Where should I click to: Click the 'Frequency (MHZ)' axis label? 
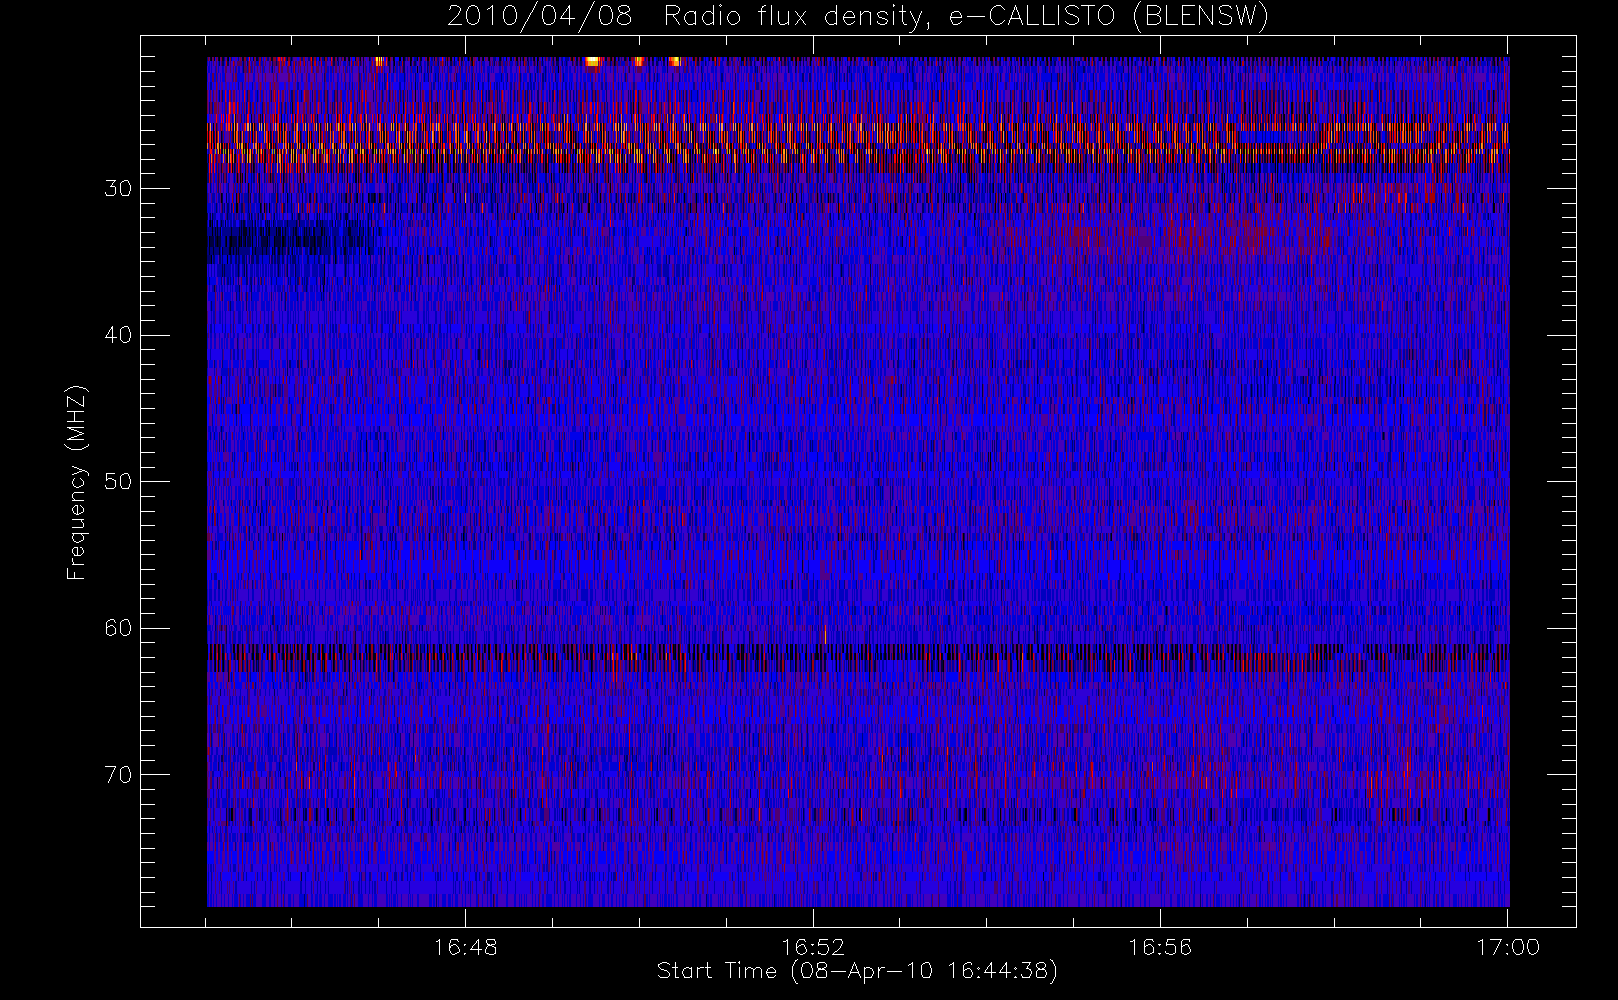77,482
